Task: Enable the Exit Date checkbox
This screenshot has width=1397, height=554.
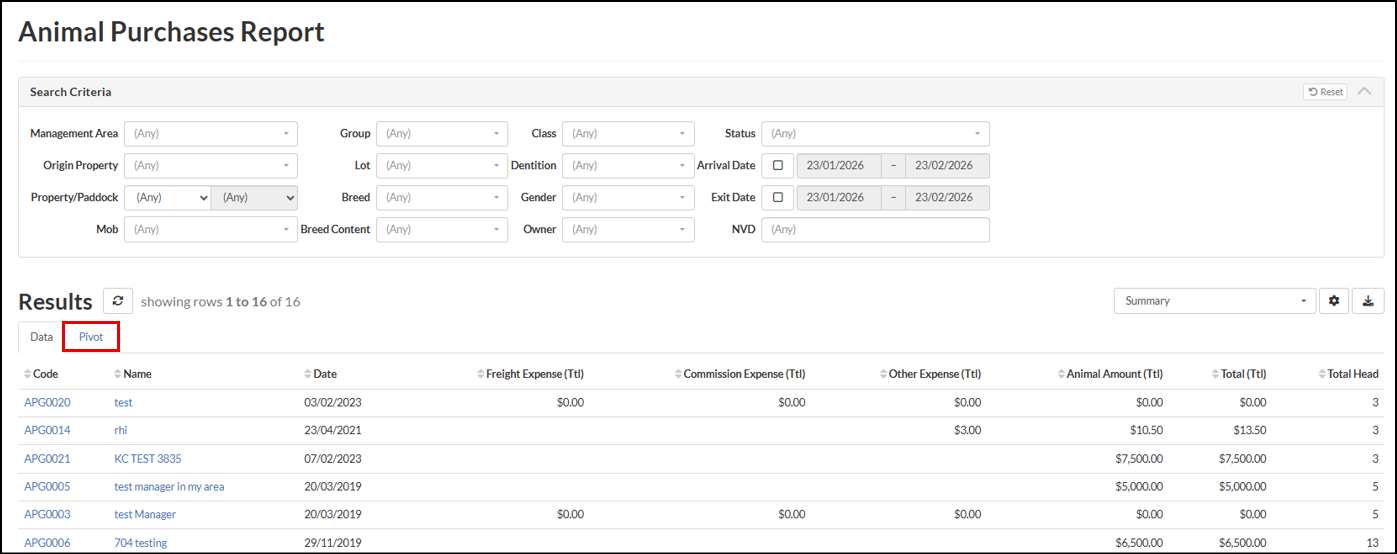Action: [778, 198]
